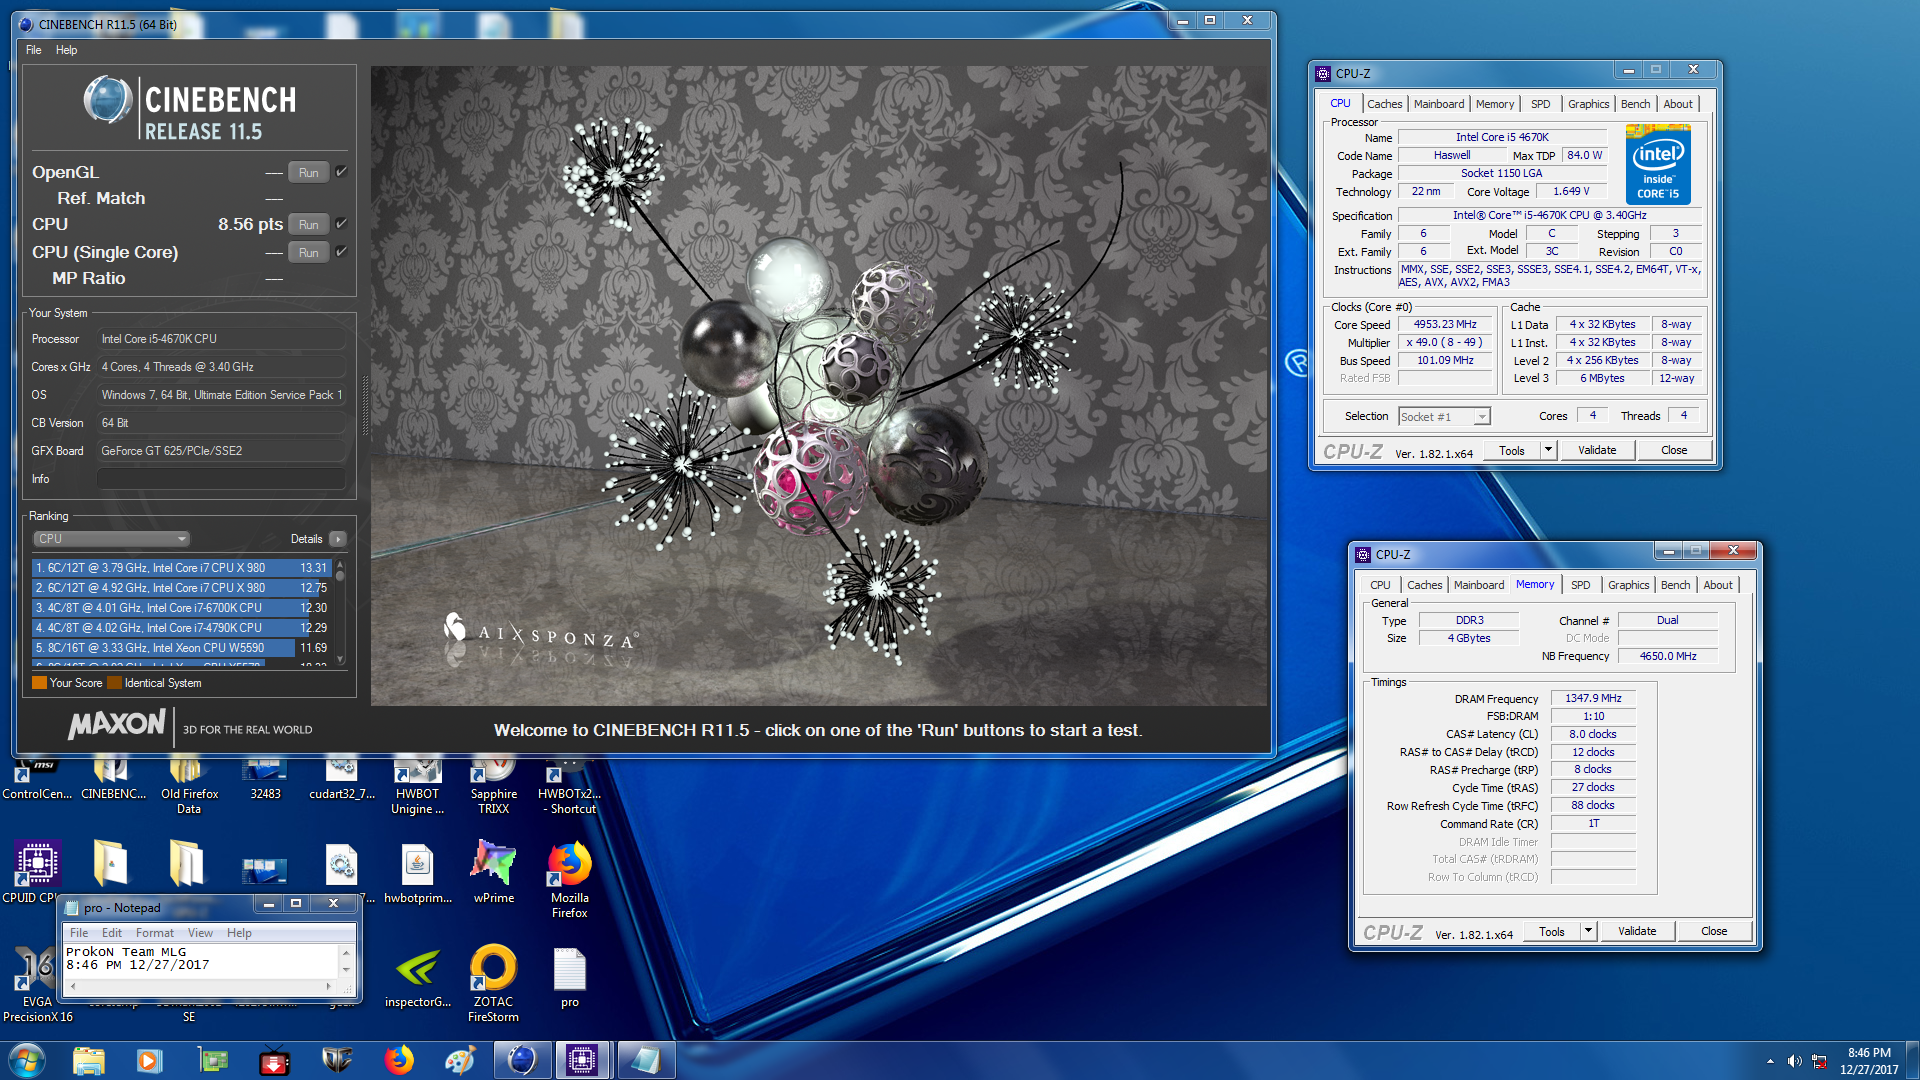The image size is (1920, 1080).
Task: Open Firefox from the taskbar
Action: (399, 1060)
